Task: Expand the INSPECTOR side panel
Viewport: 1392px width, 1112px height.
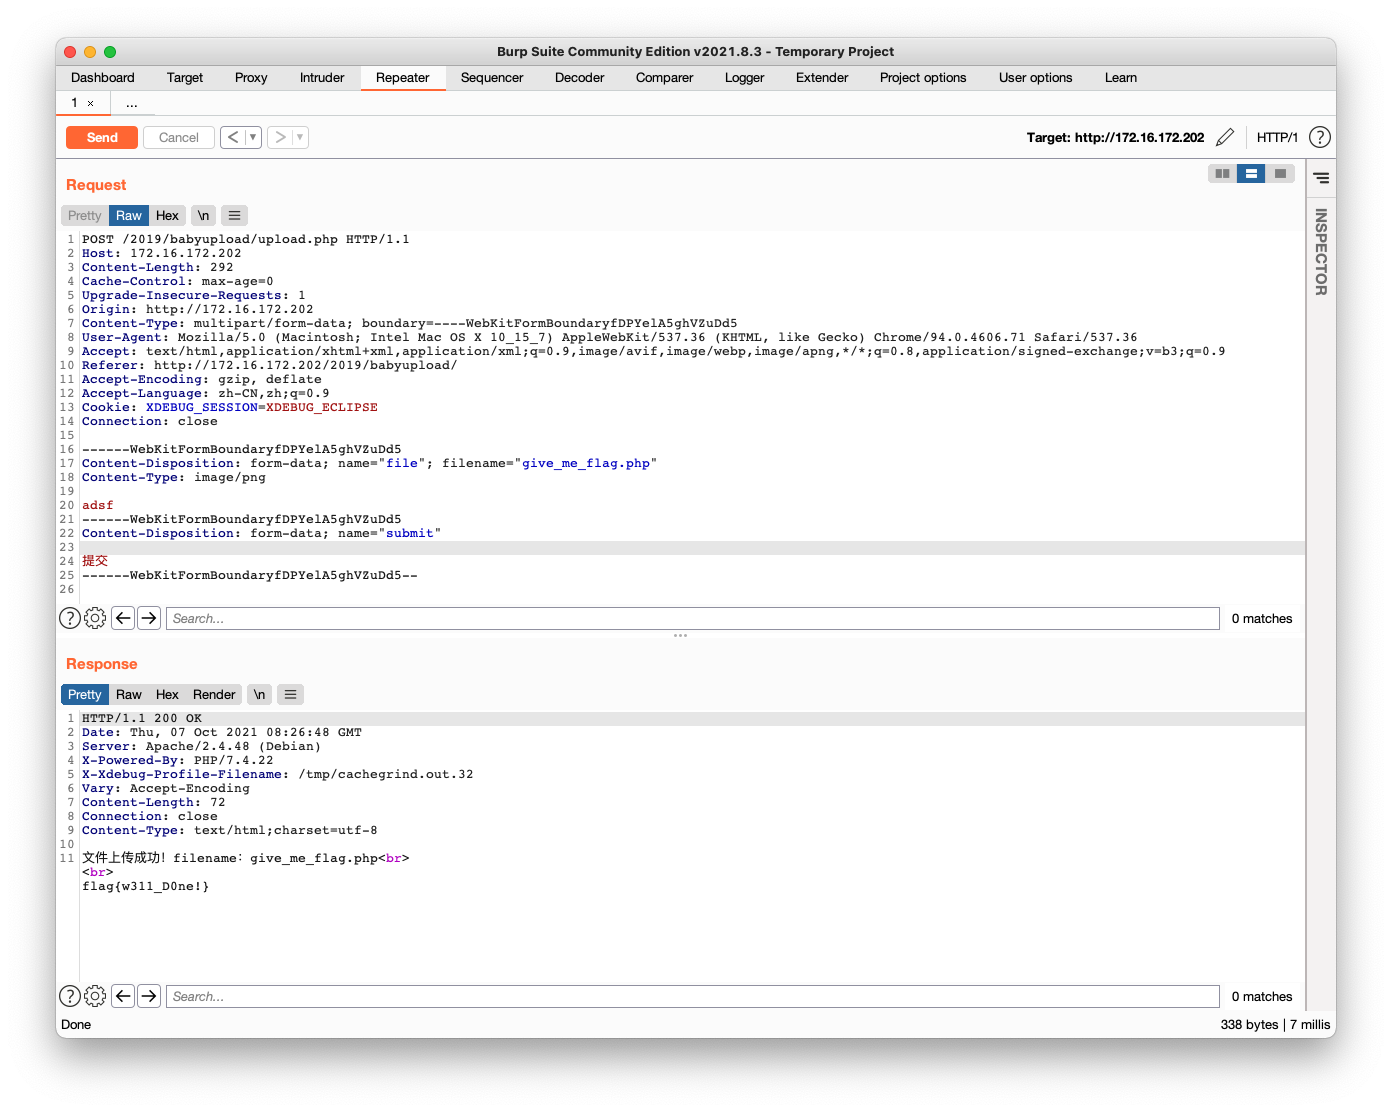Action: point(1321,252)
